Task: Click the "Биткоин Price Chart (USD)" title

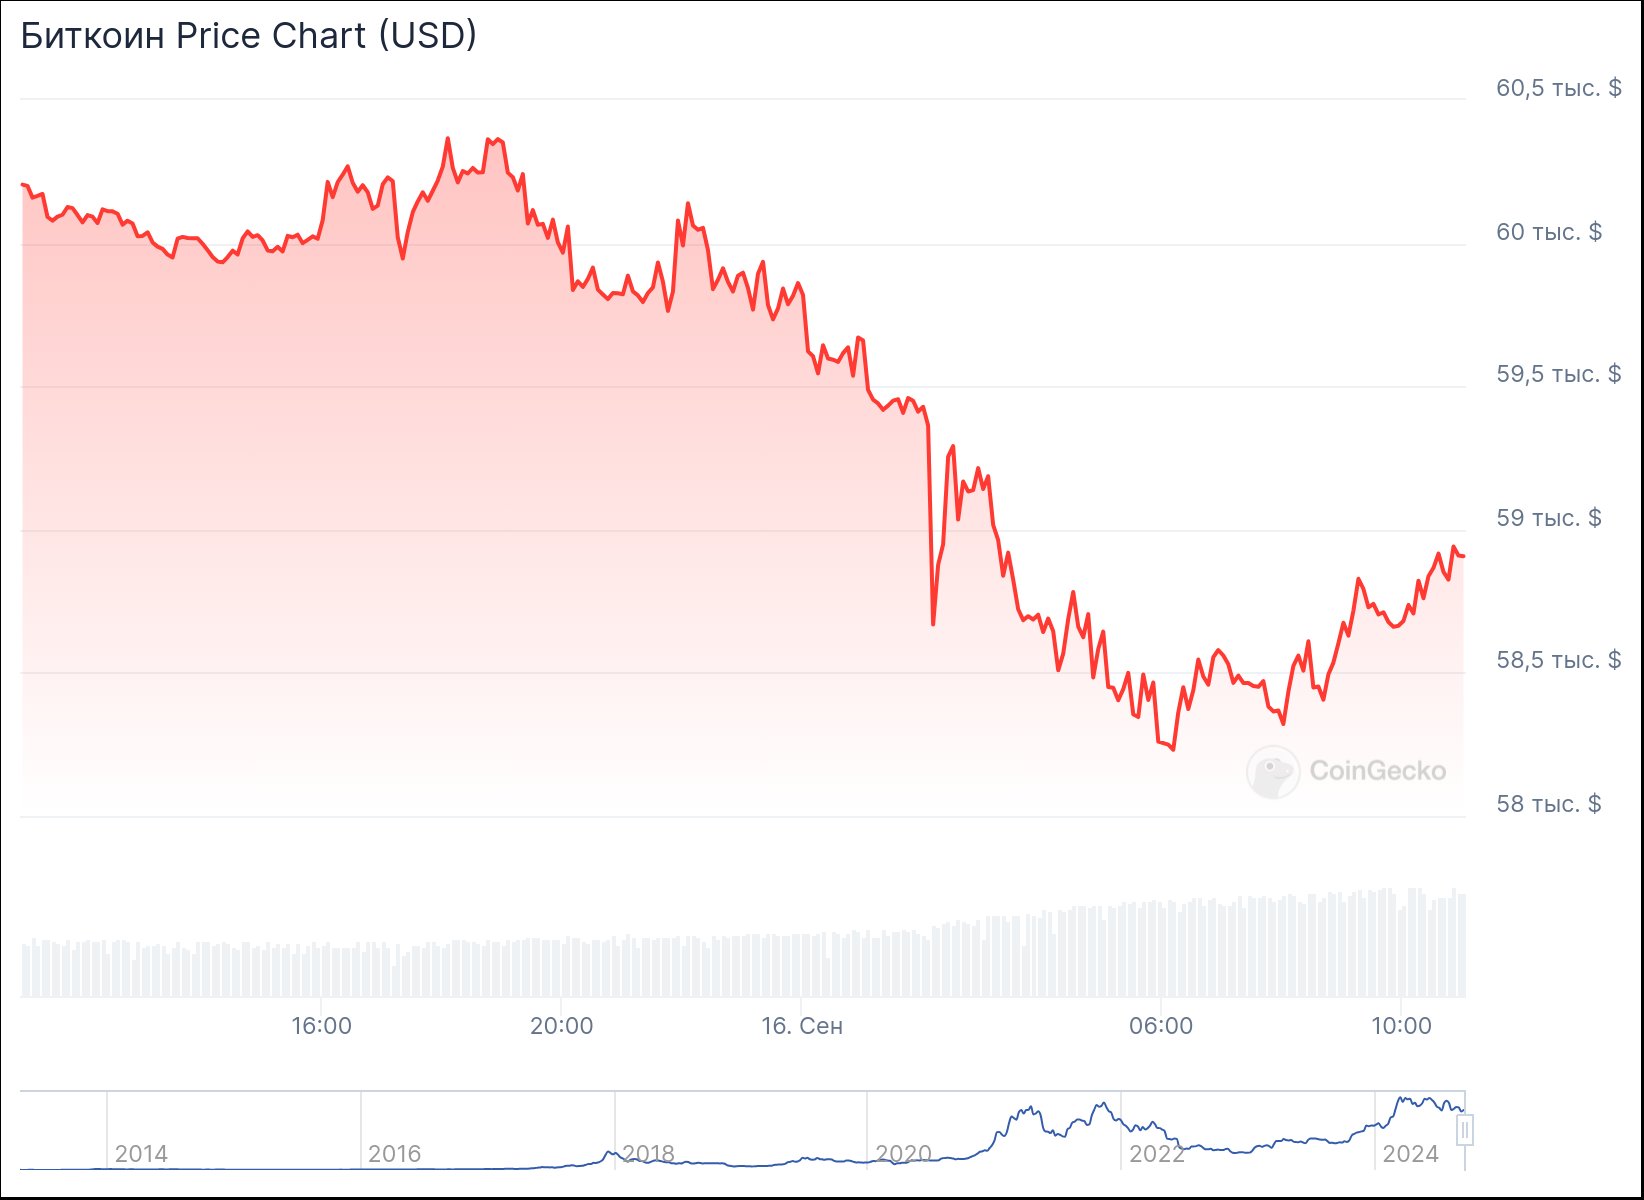Action: (248, 36)
